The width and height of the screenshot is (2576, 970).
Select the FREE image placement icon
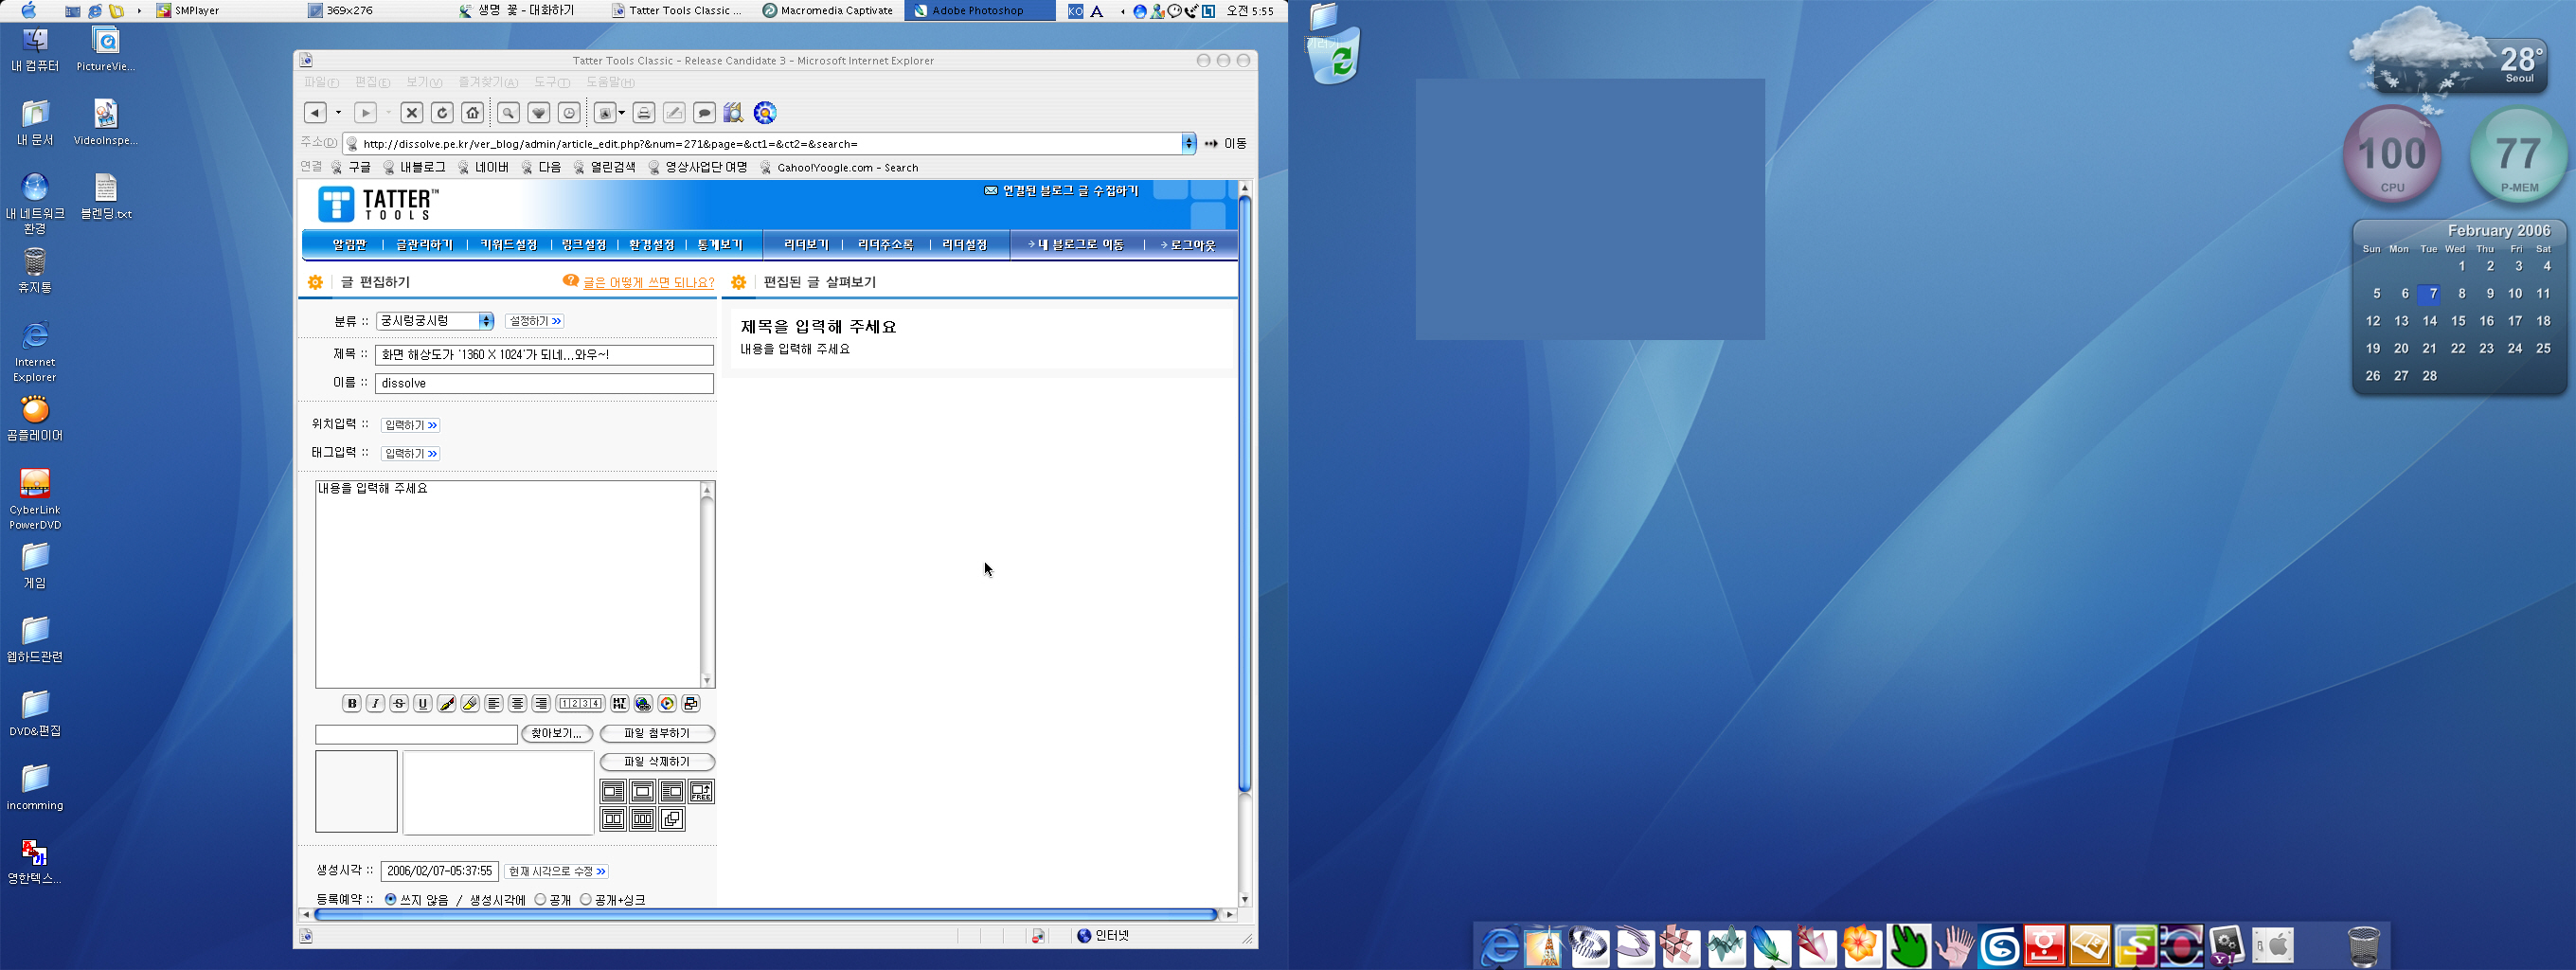coord(701,792)
